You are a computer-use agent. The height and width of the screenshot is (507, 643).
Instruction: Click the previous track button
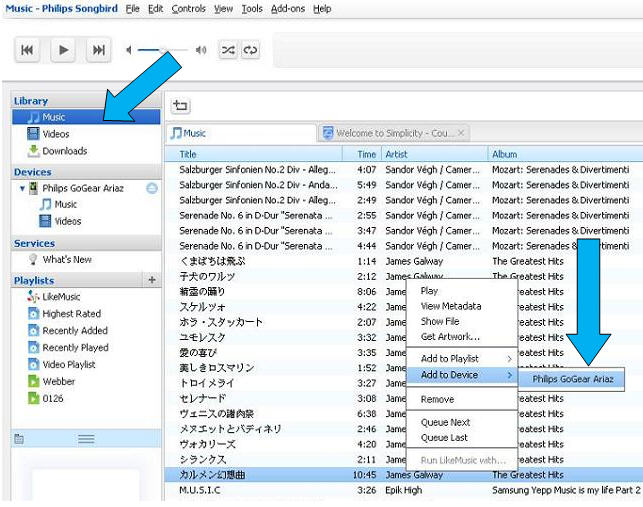[x=27, y=50]
